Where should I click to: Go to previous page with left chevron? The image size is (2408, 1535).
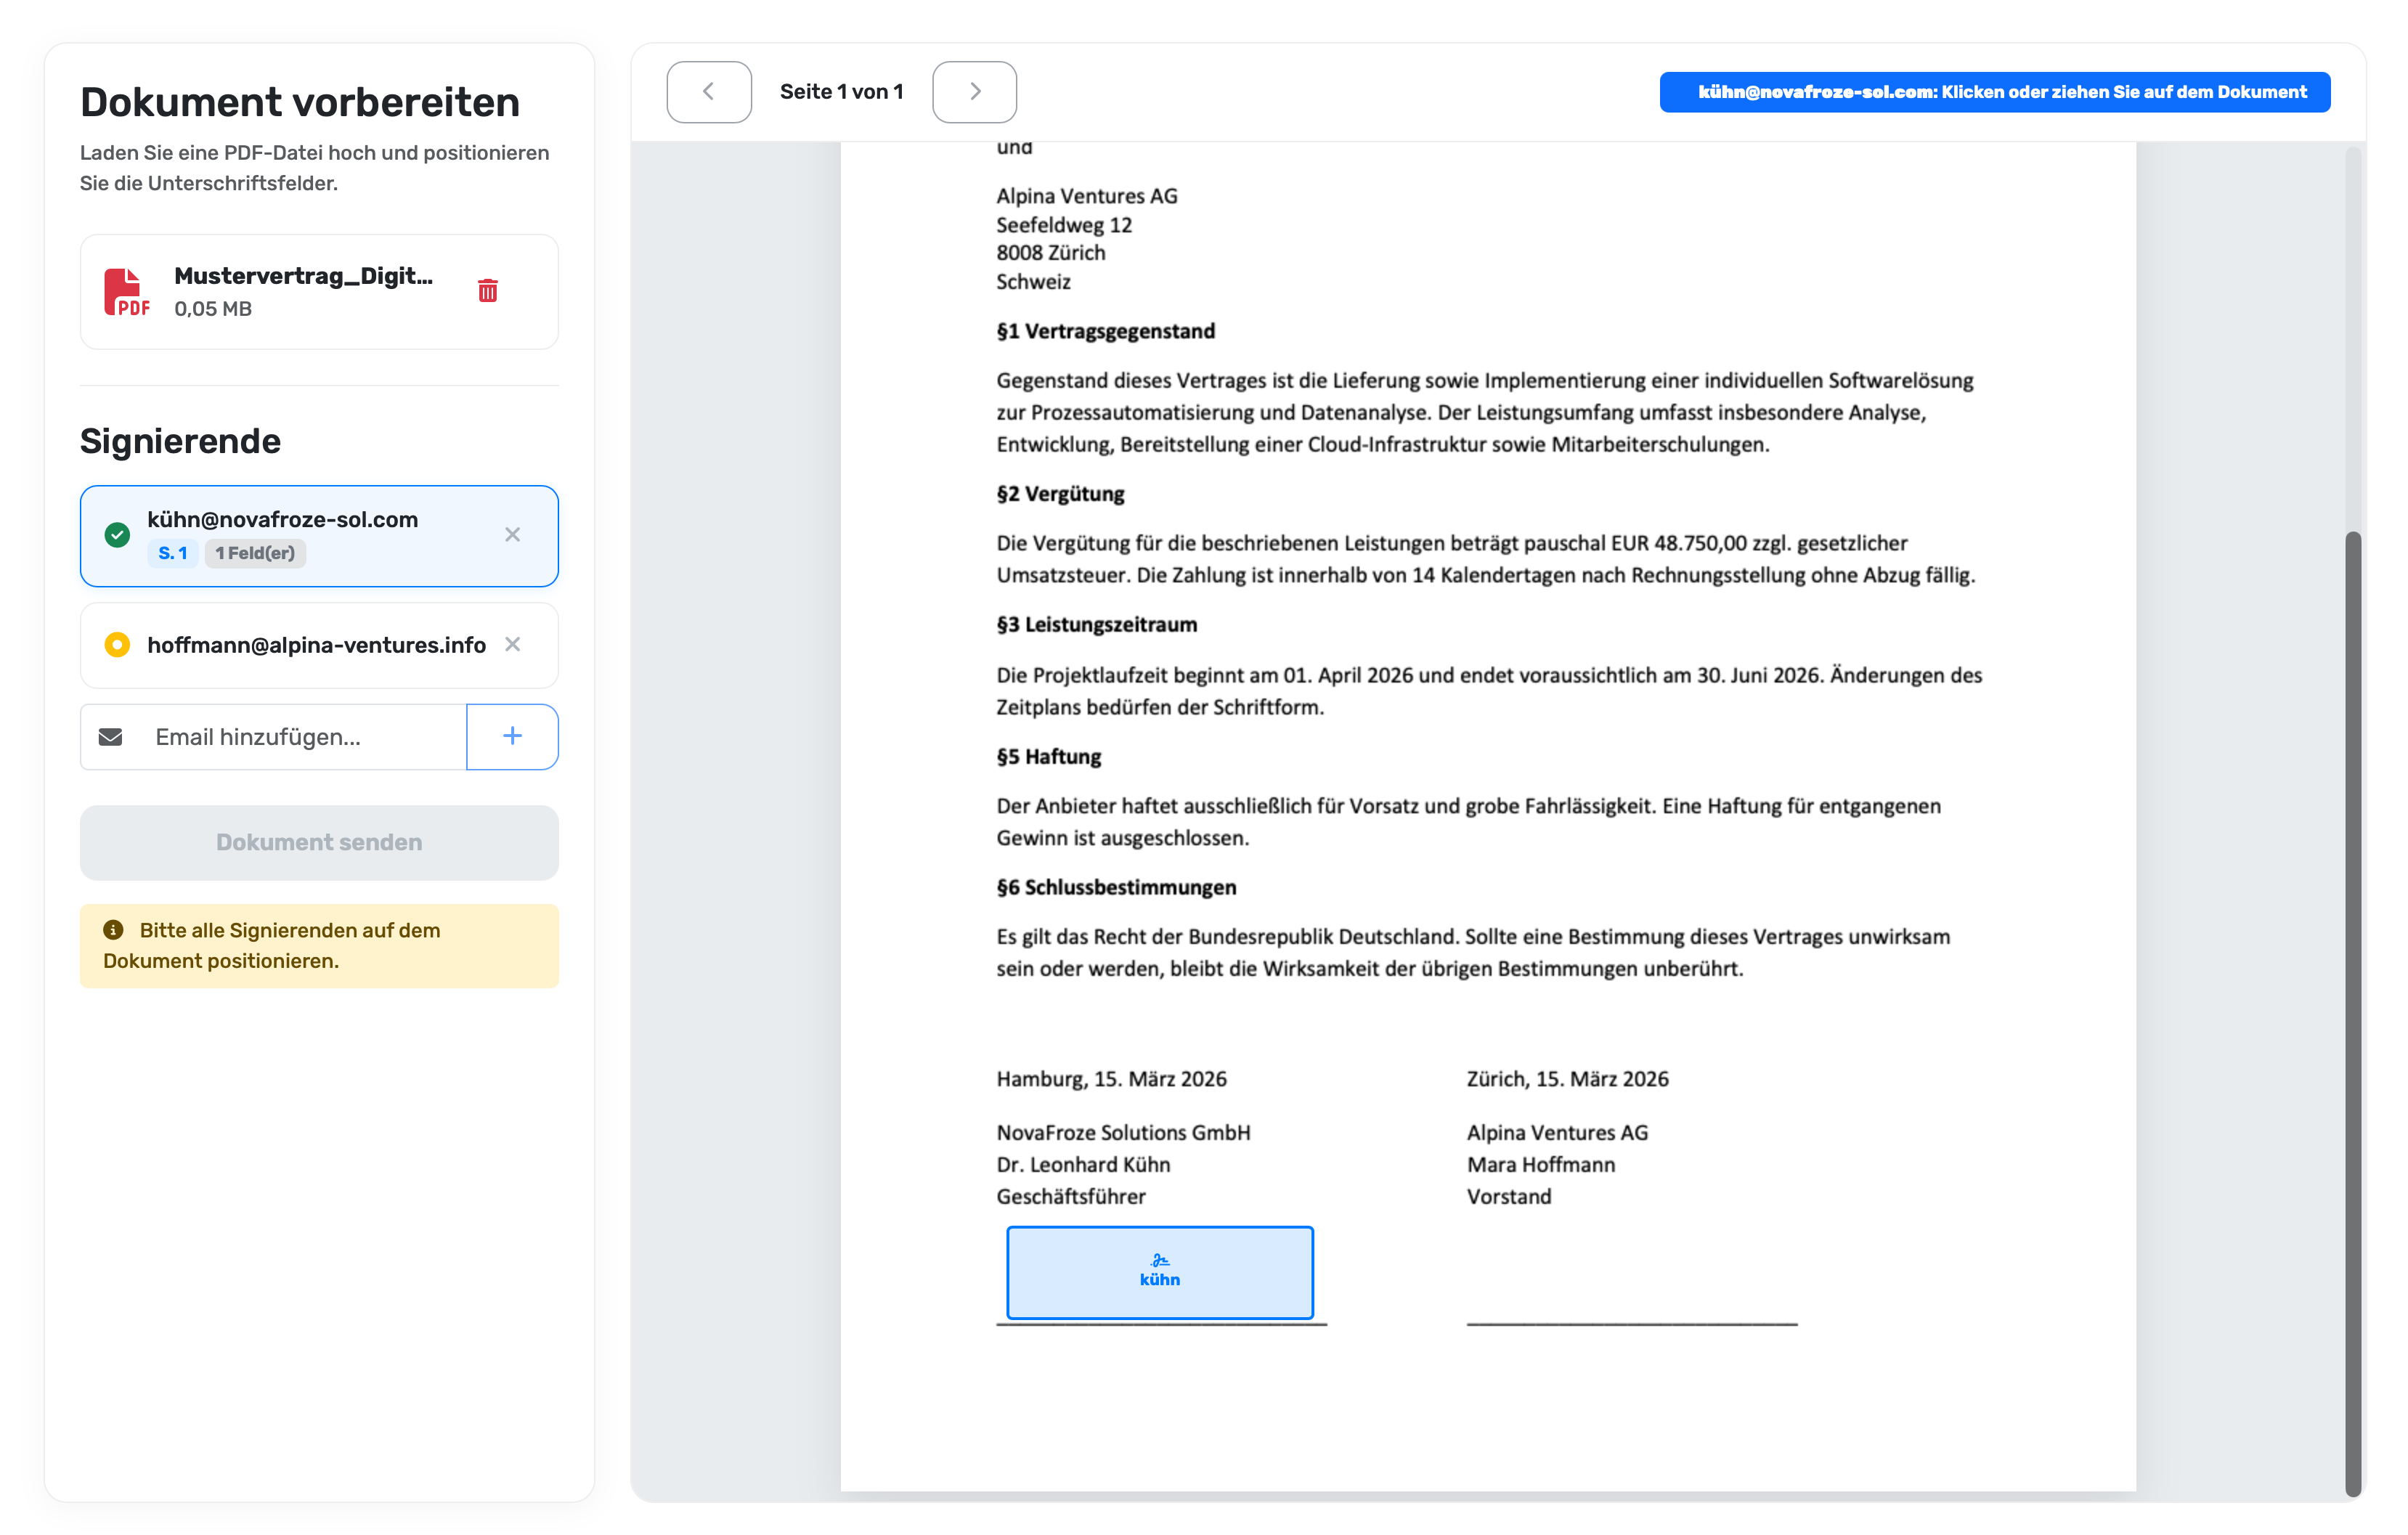(x=708, y=92)
